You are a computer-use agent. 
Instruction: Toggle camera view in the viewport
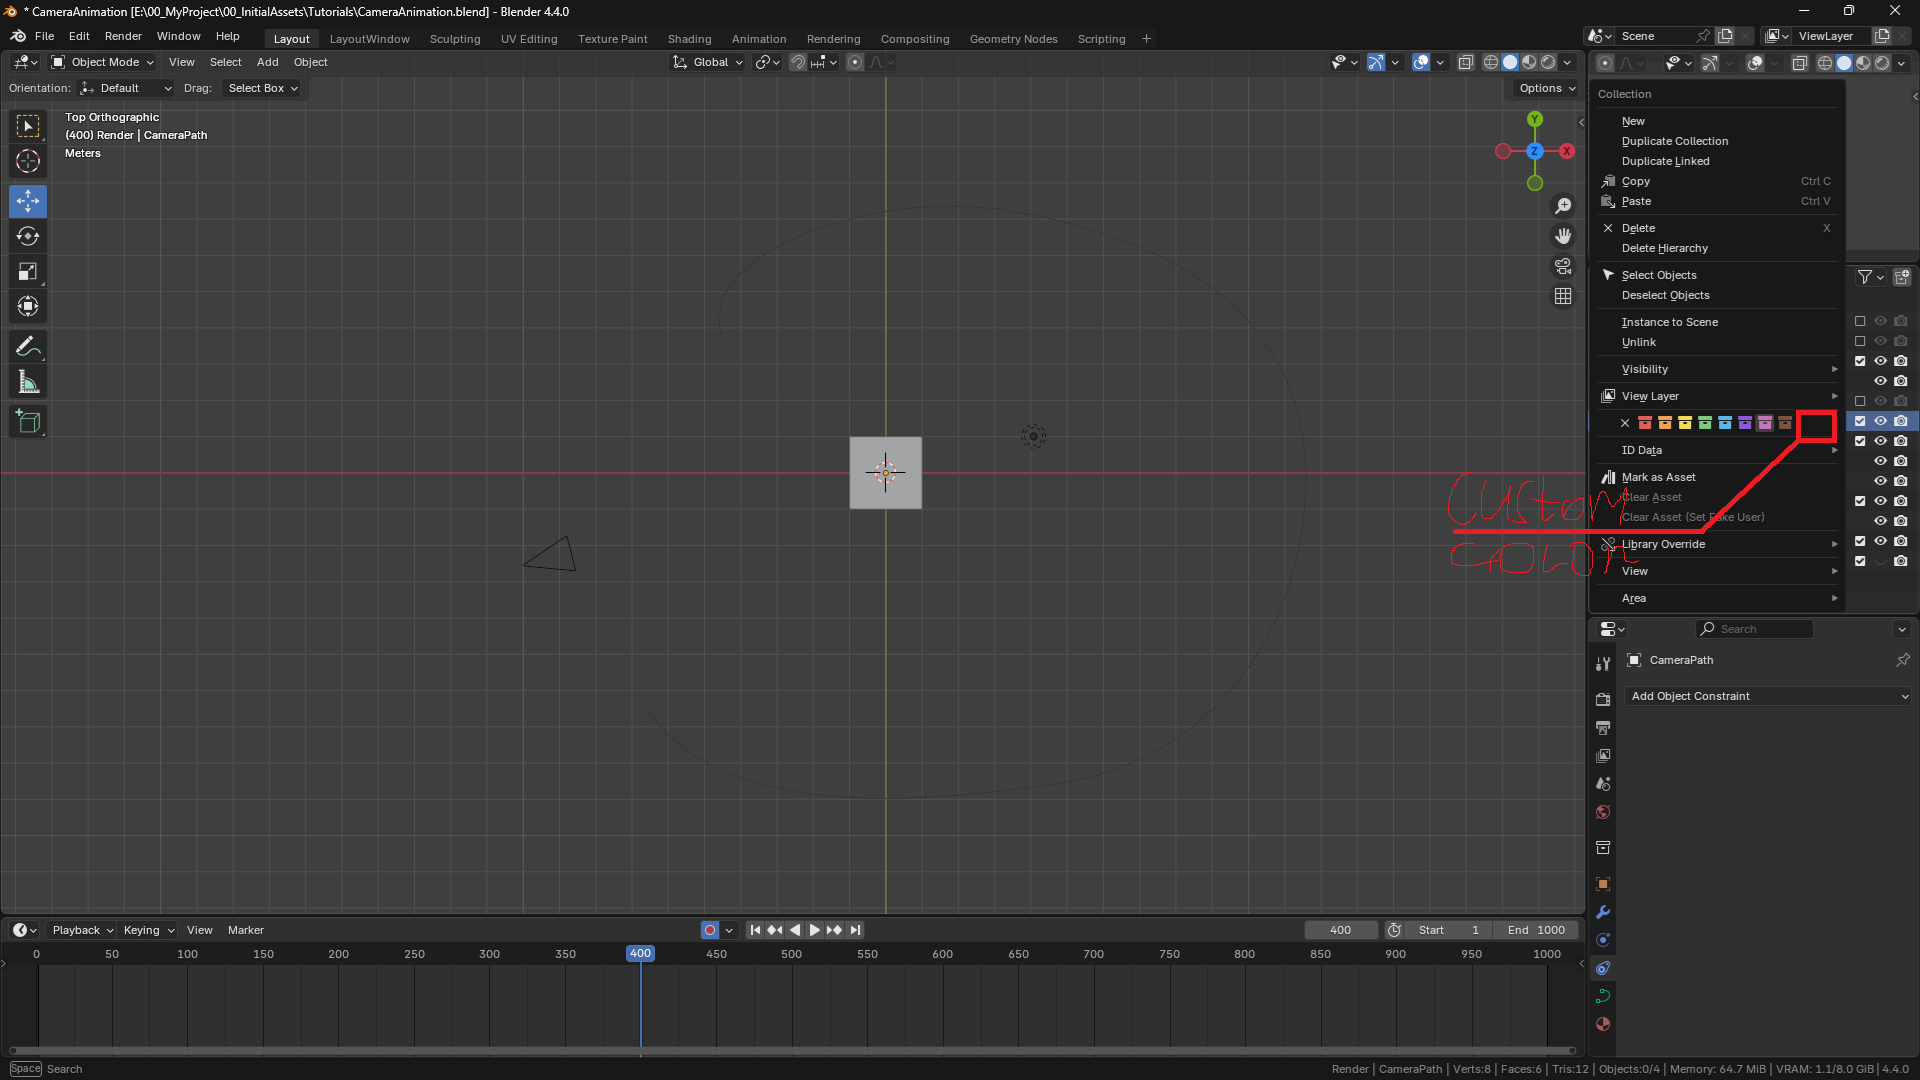(1563, 266)
